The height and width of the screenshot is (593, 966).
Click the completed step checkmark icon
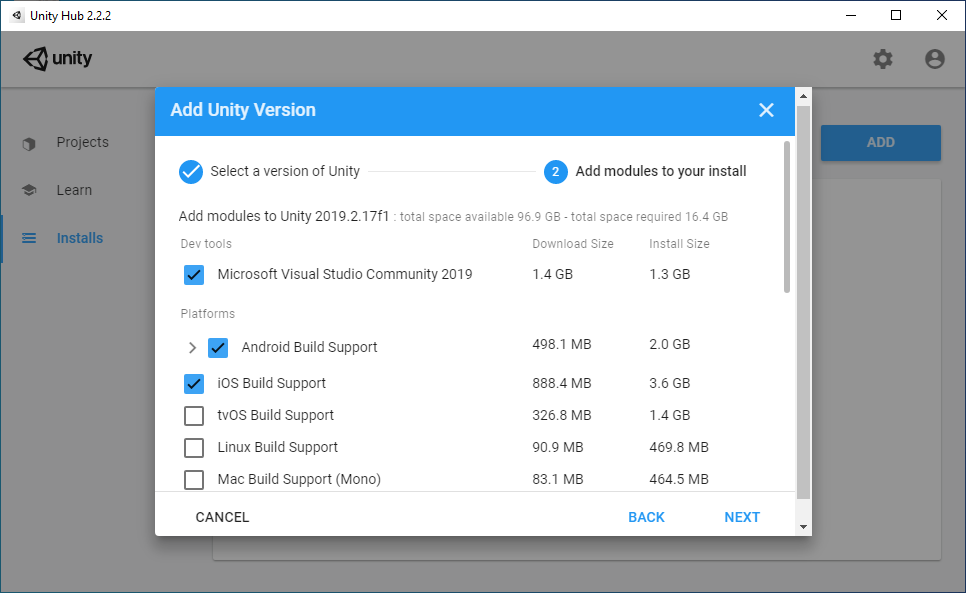[191, 172]
